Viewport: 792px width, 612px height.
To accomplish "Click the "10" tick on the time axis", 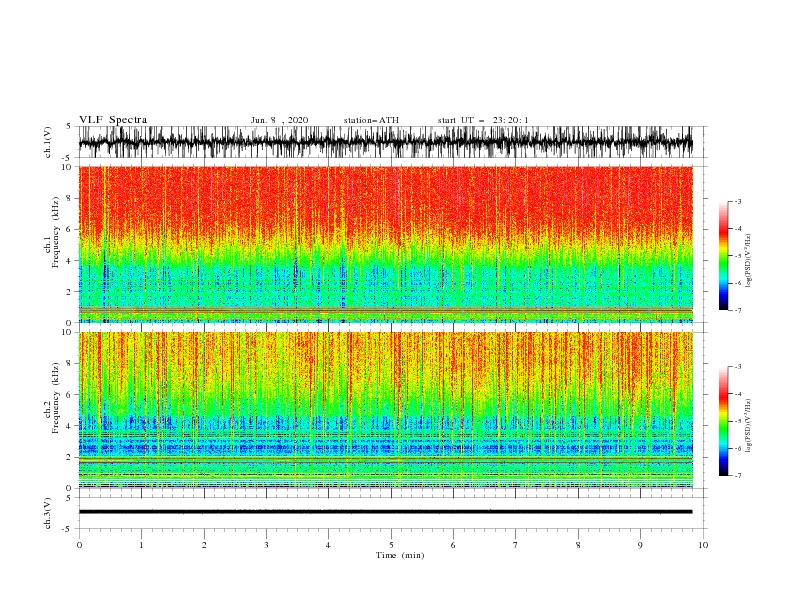I will tap(703, 545).
